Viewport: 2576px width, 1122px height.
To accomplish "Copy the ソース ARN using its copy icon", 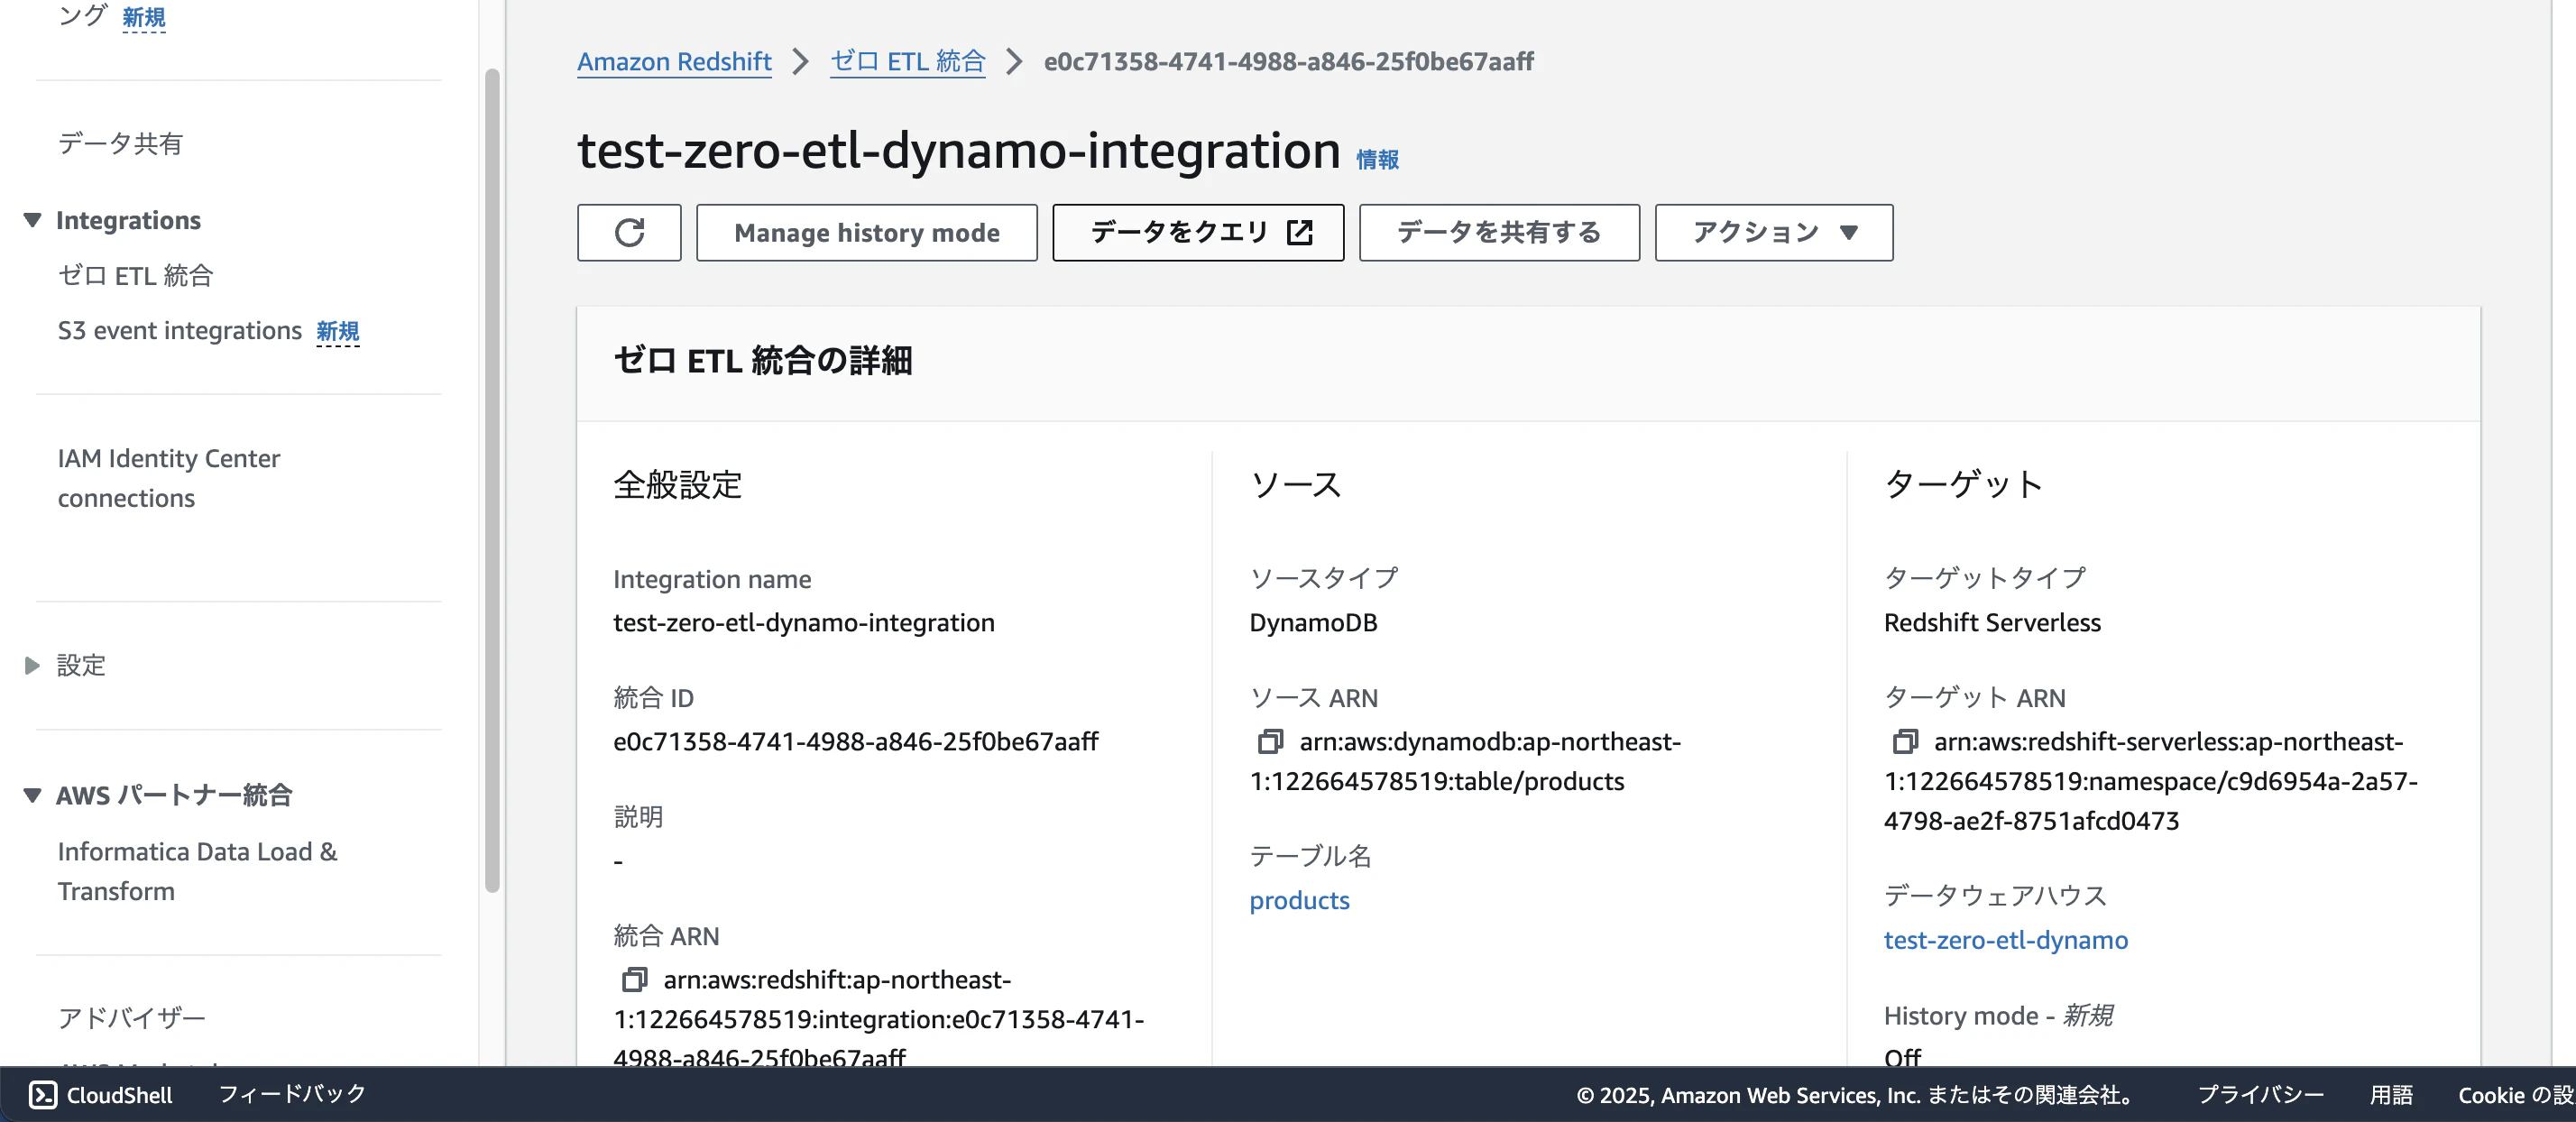I will point(1270,742).
